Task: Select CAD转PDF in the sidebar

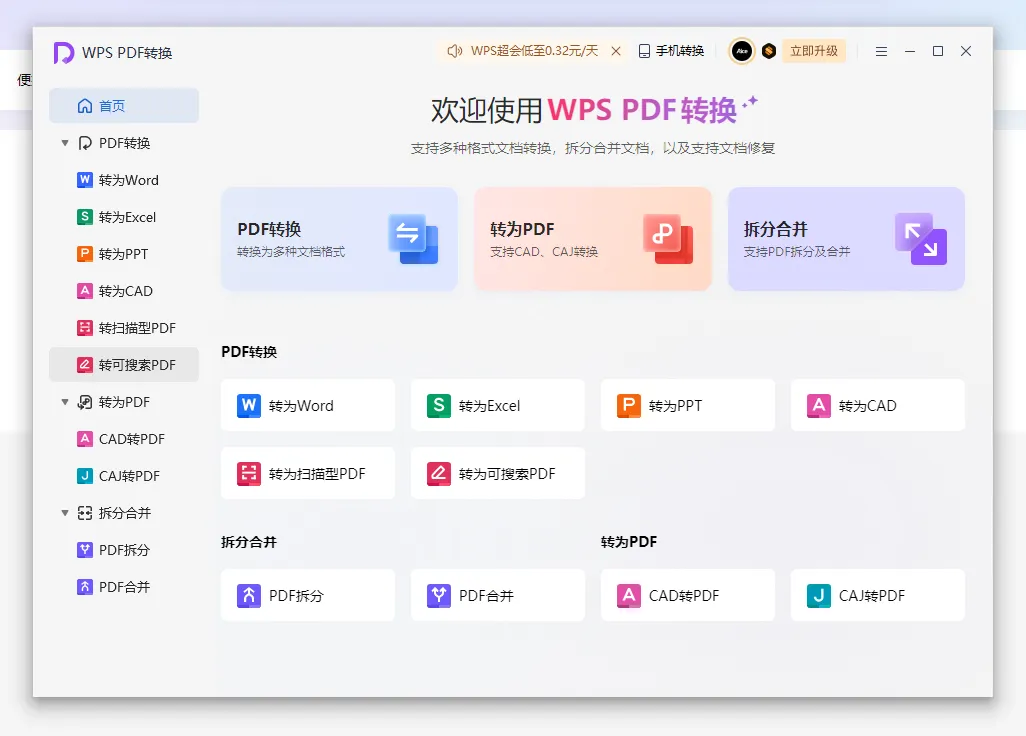Action: [x=124, y=438]
